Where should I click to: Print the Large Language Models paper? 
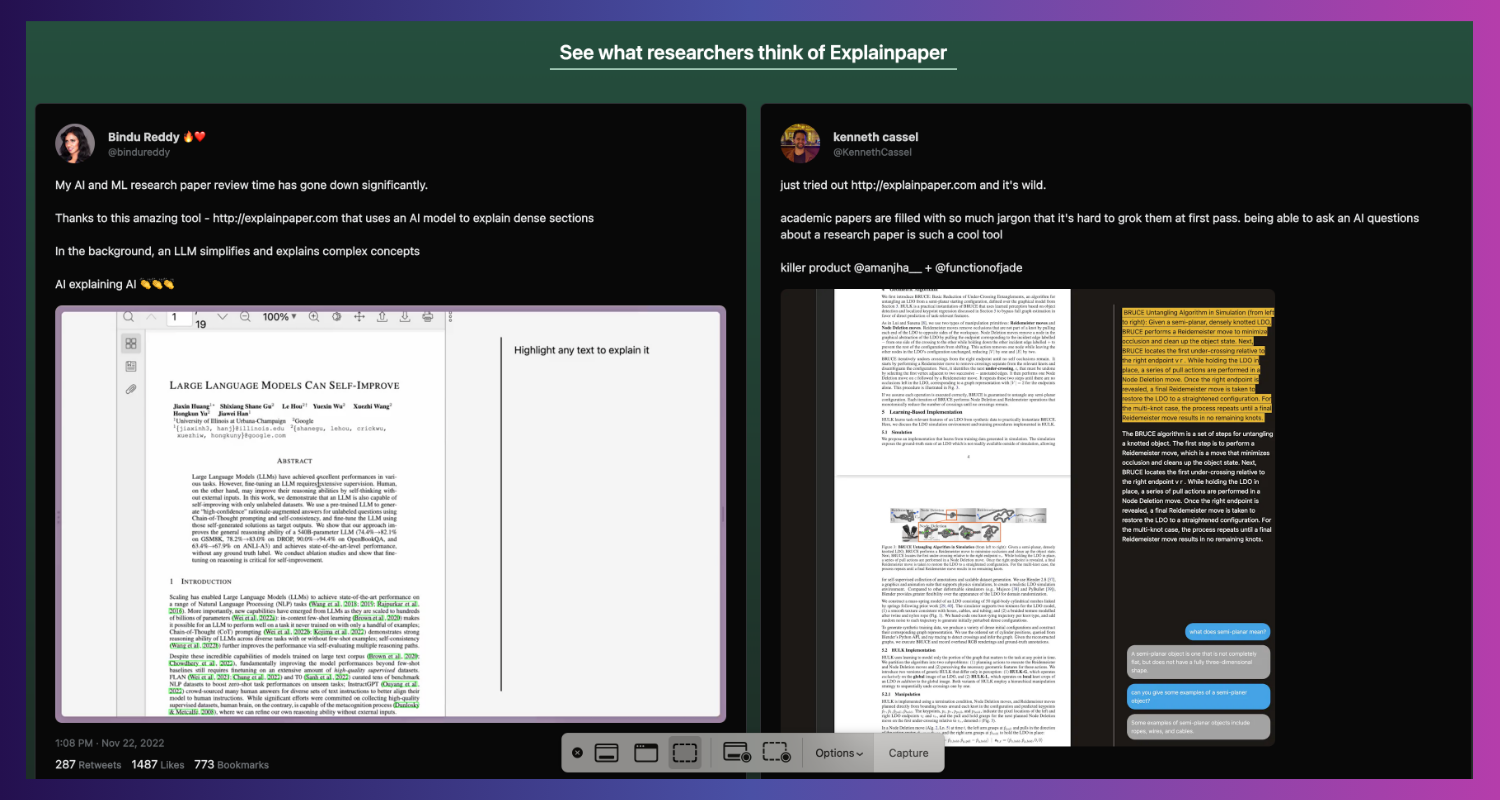click(427, 316)
